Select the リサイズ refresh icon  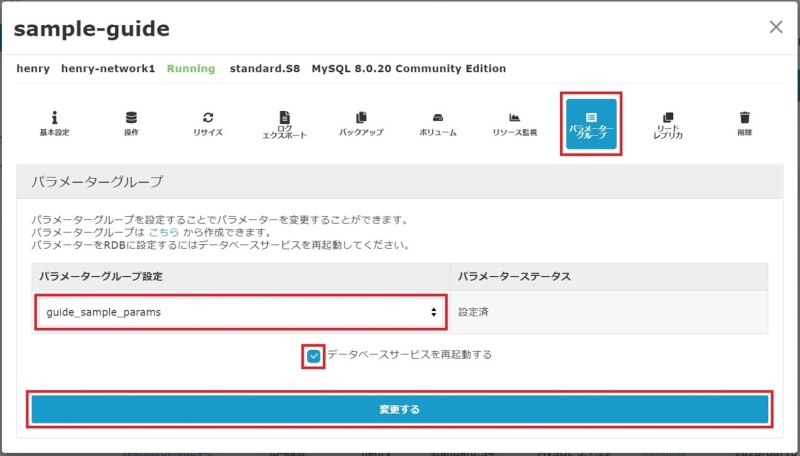click(x=208, y=123)
